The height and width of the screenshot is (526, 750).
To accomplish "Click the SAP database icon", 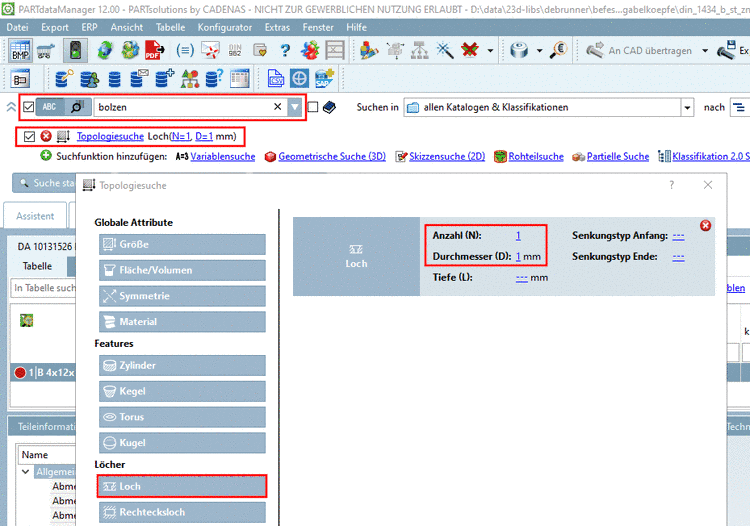I will [324, 78].
